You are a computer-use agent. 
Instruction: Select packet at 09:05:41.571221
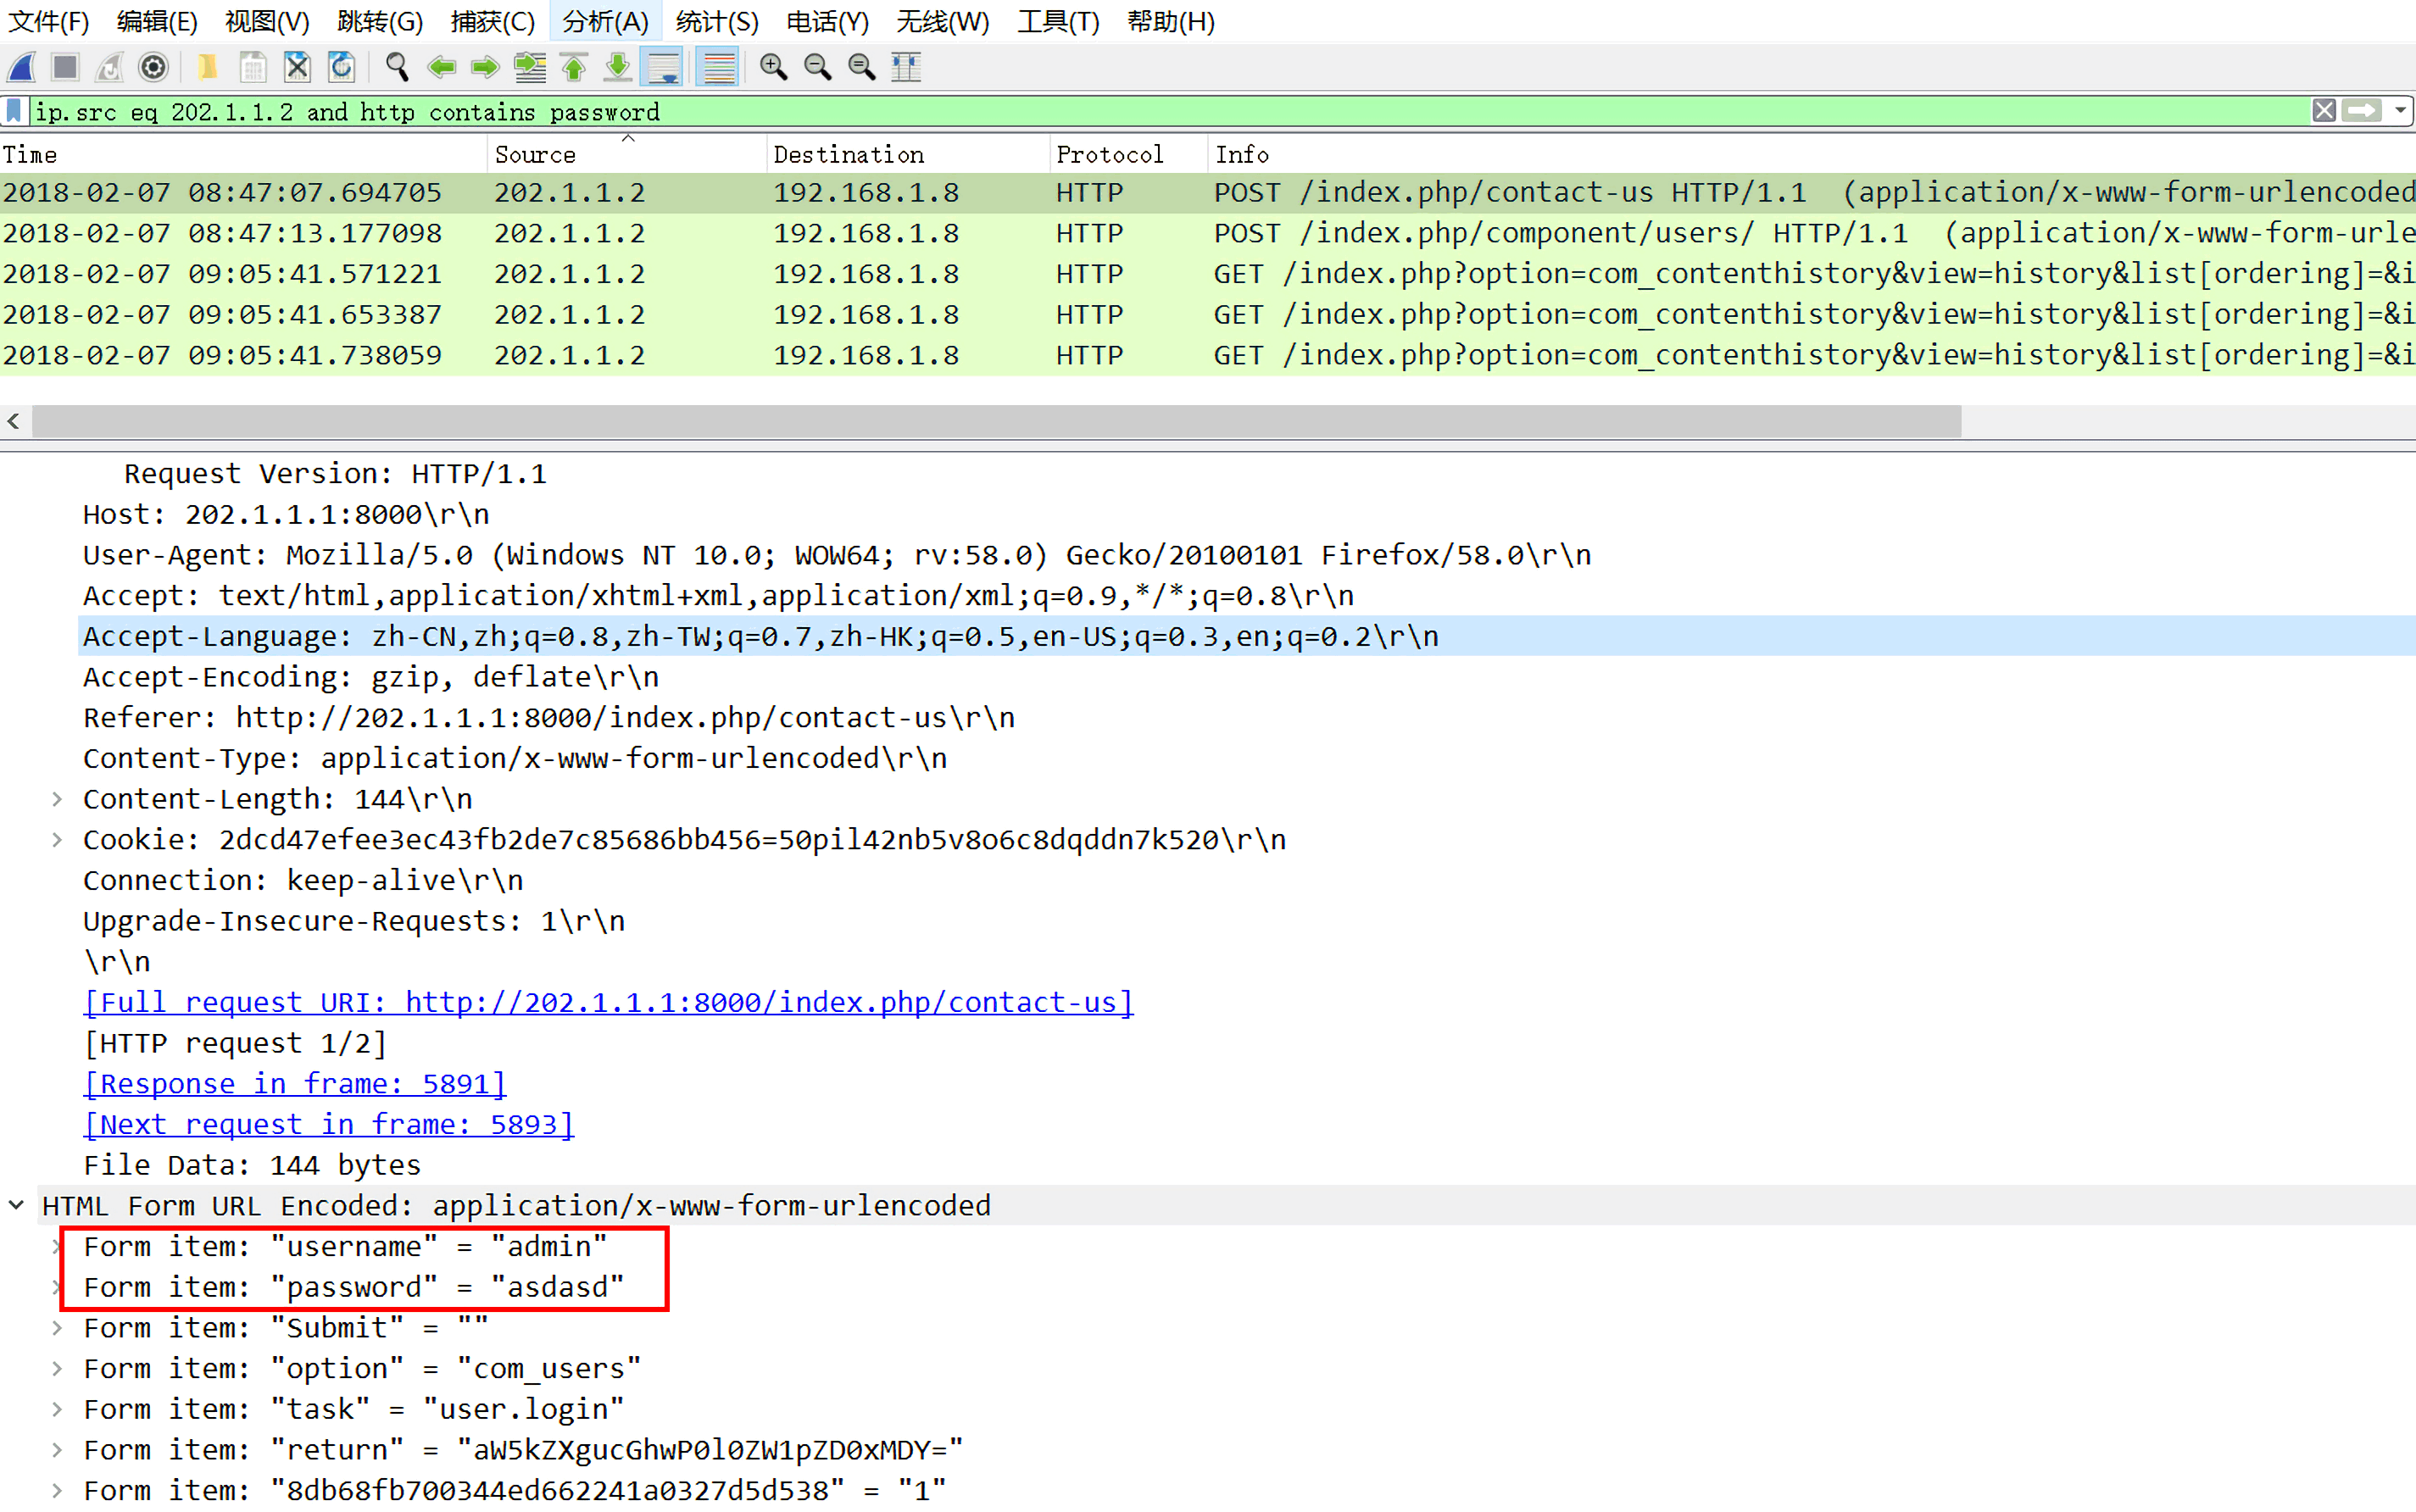[x=1208, y=274]
